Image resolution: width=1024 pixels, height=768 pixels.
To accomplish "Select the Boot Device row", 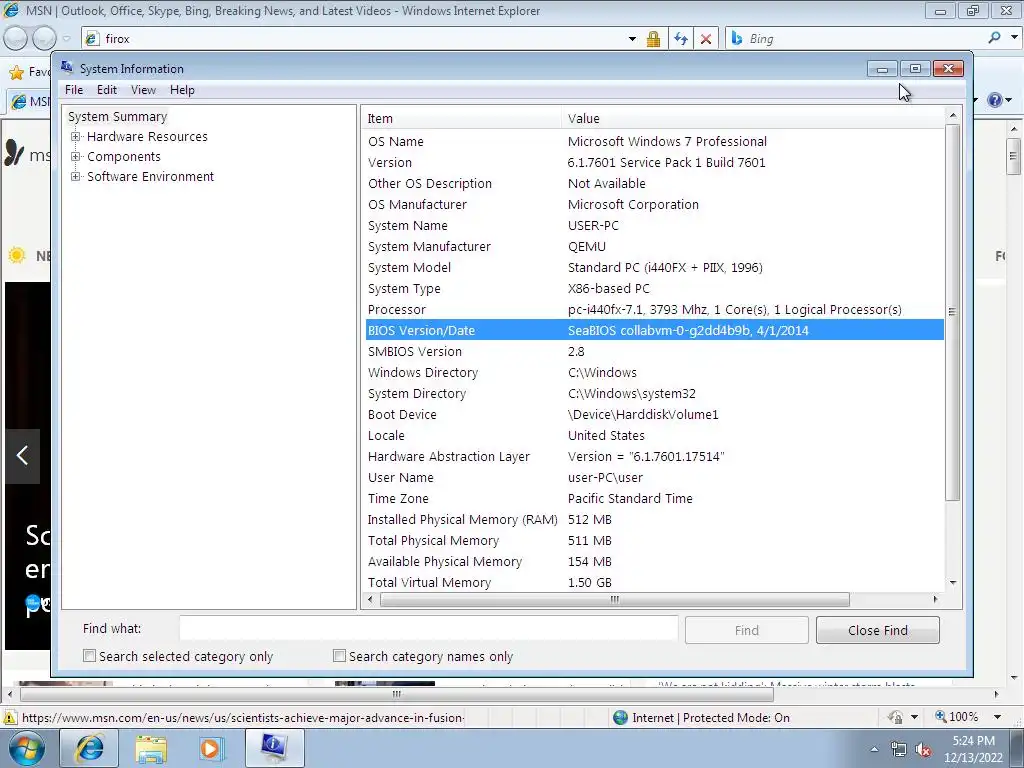I will click(x=654, y=414).
